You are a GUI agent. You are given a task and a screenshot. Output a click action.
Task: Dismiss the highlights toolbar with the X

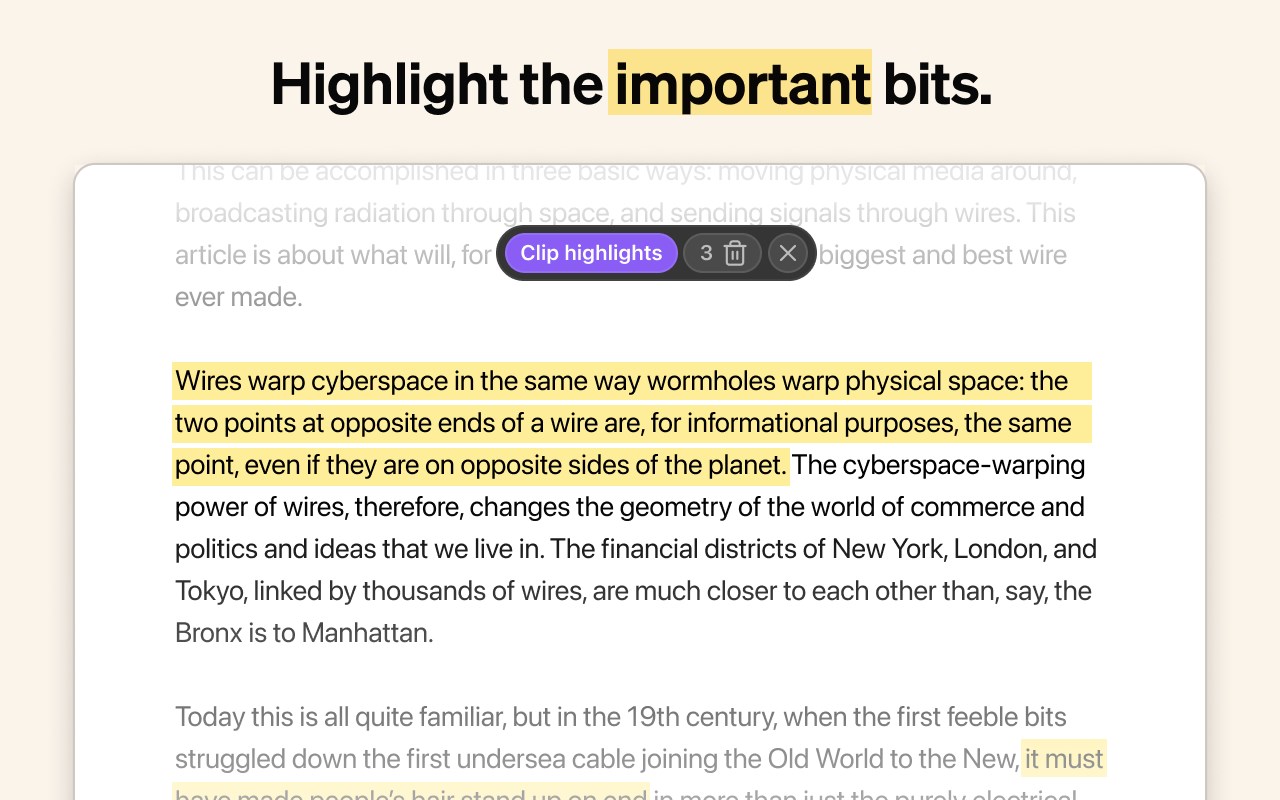click(x=788, y=253)
